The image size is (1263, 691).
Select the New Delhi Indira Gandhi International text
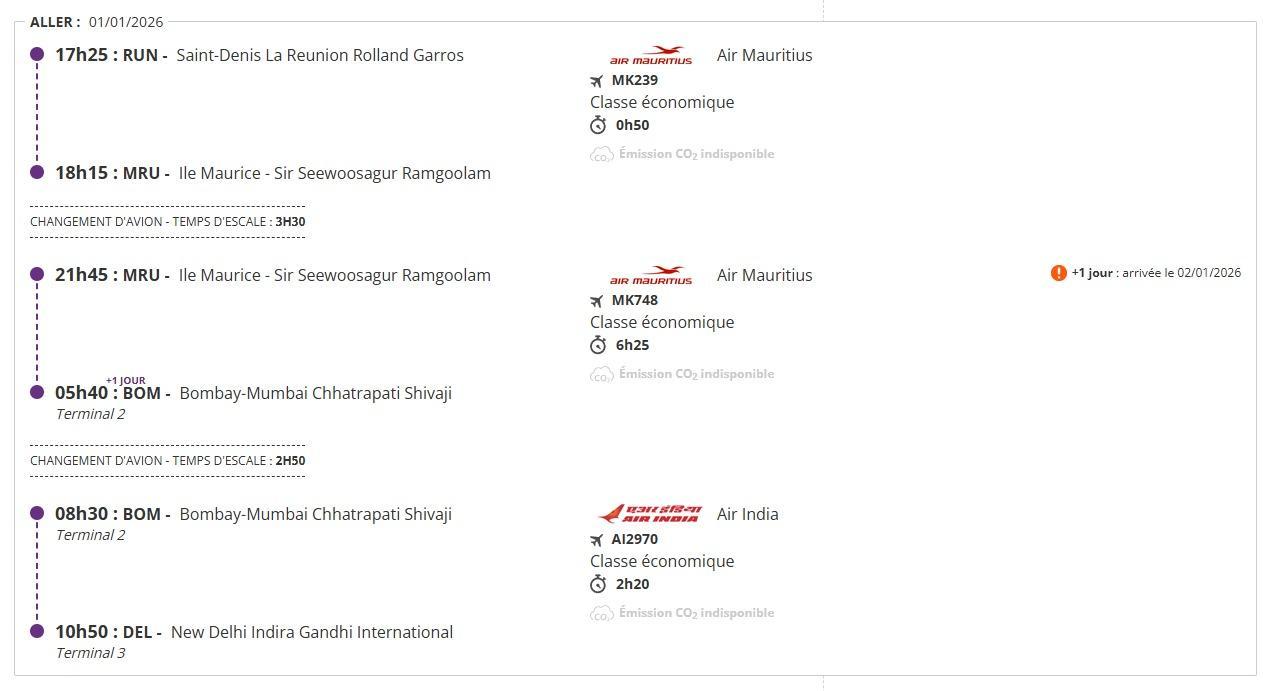pos(311,632)
